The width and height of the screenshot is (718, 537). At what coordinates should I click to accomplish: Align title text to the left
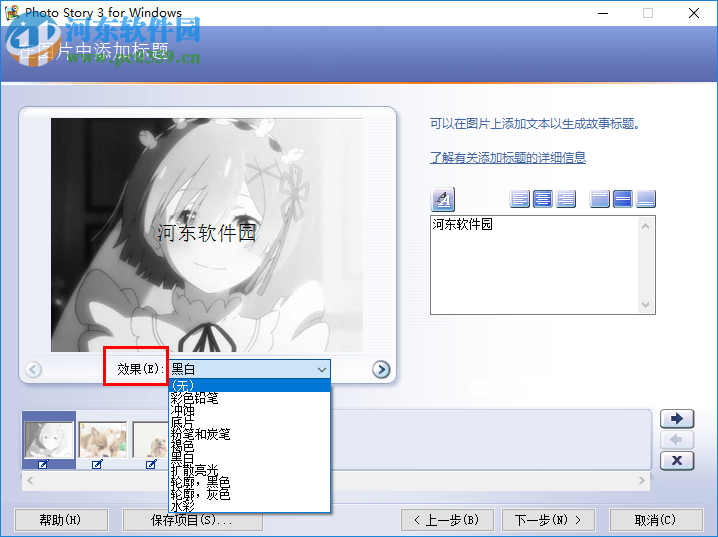point(519,199)
